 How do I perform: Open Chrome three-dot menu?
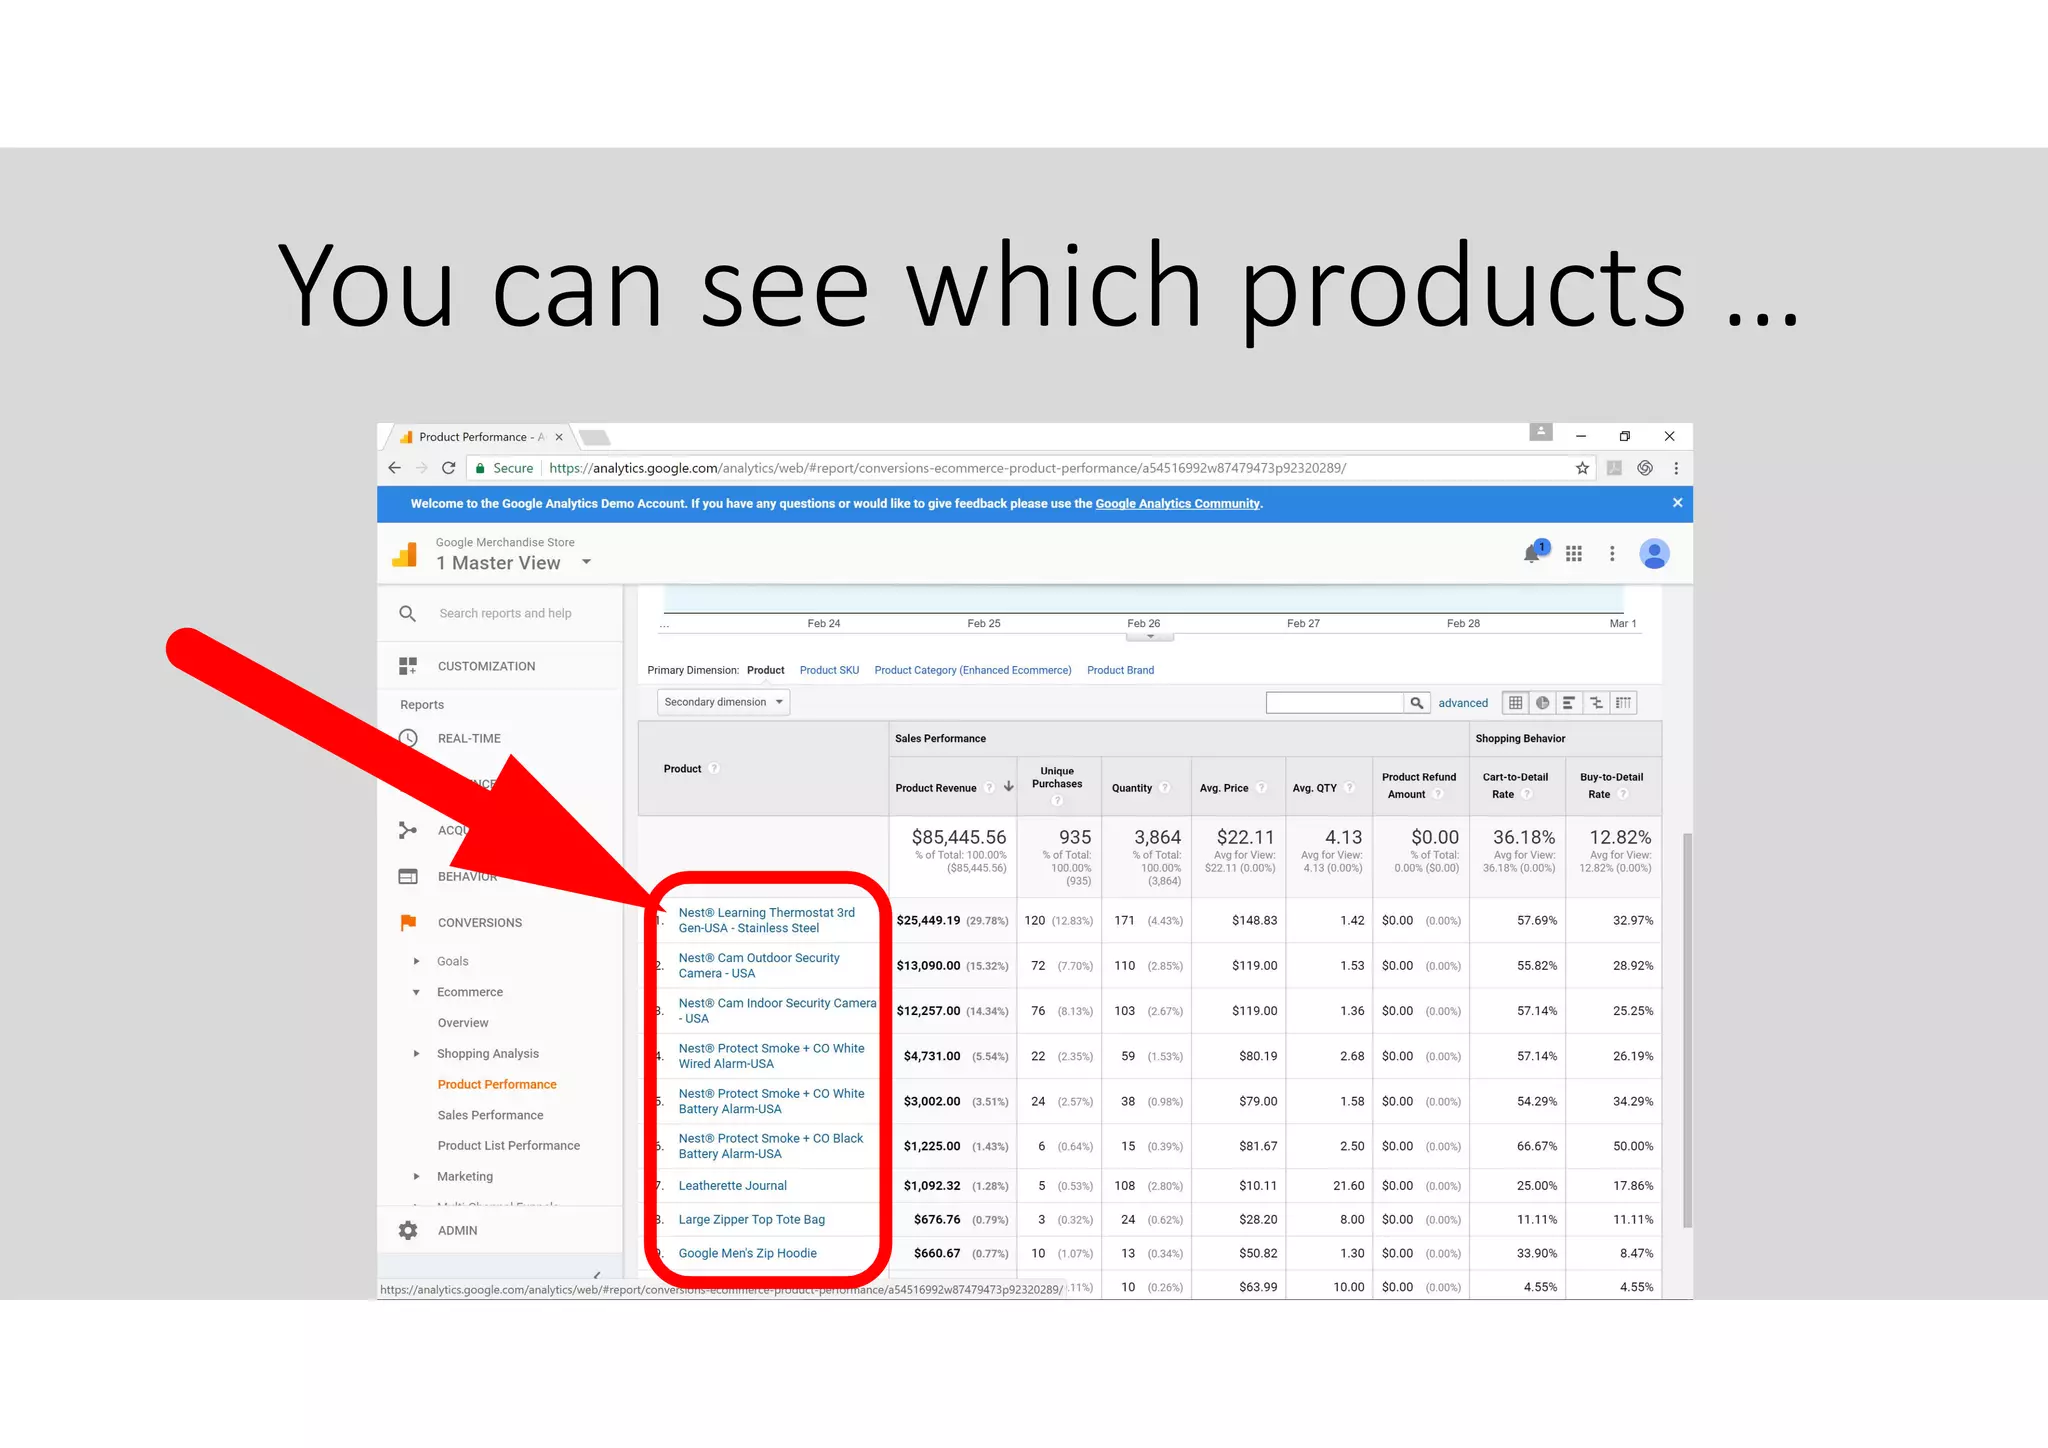pyautogui.click(x=1676, y=468)
